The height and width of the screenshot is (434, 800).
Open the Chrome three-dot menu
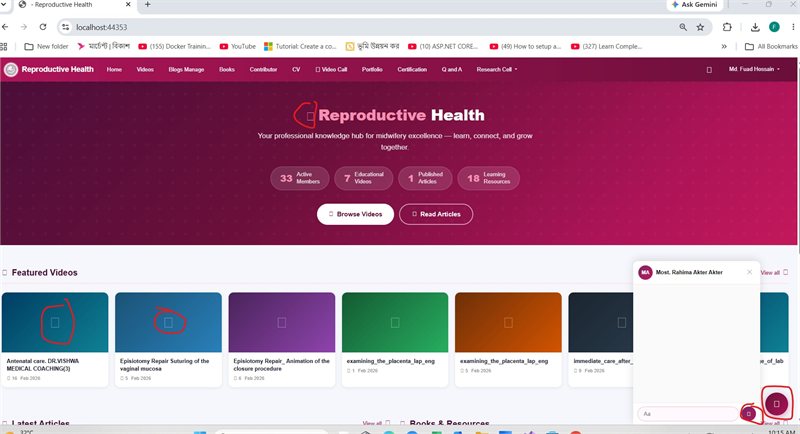793,27
